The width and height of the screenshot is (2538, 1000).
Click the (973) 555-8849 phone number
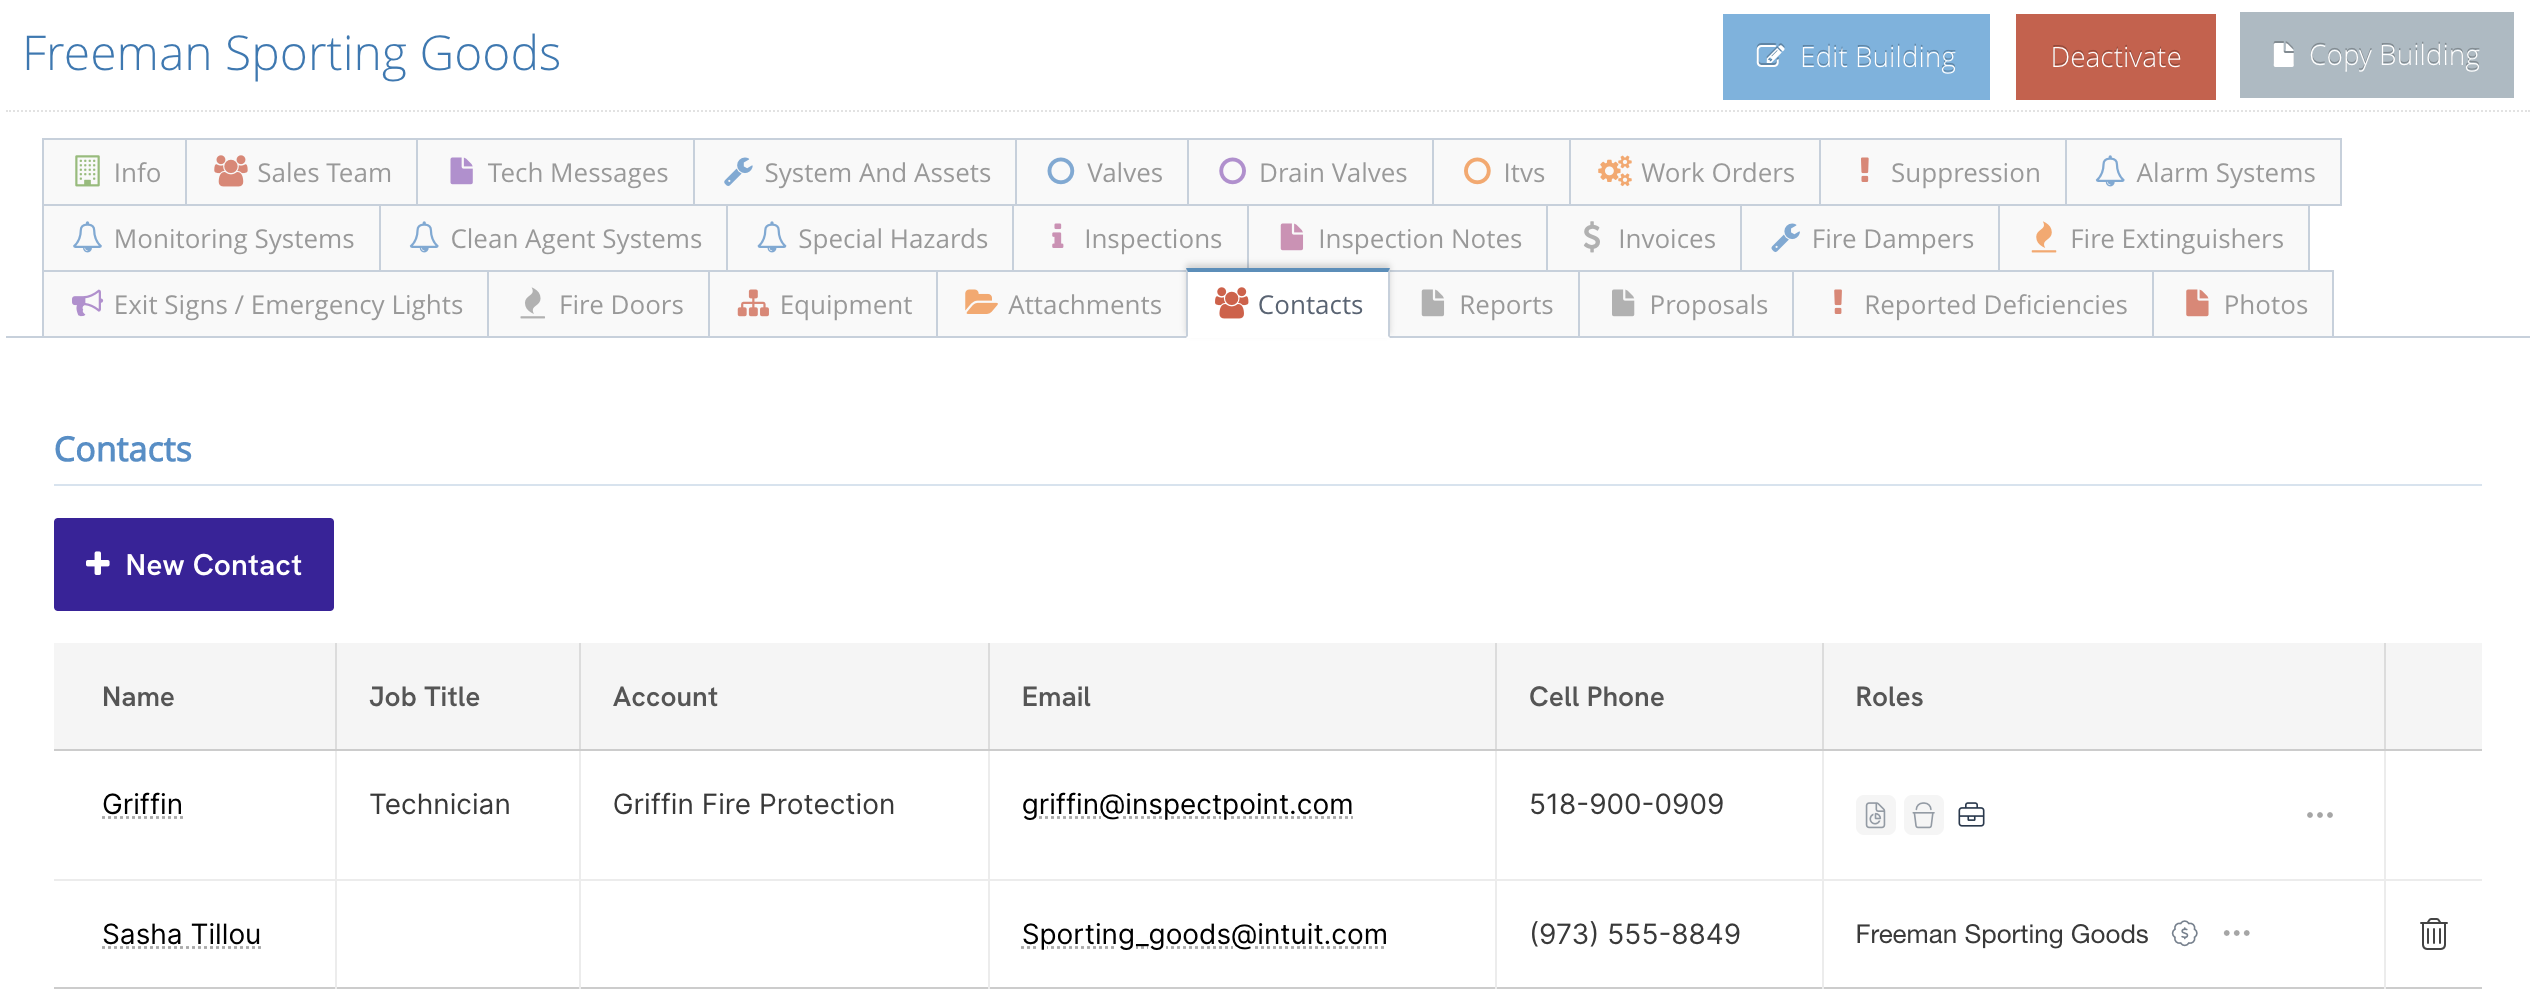(x=1634, y=934)
